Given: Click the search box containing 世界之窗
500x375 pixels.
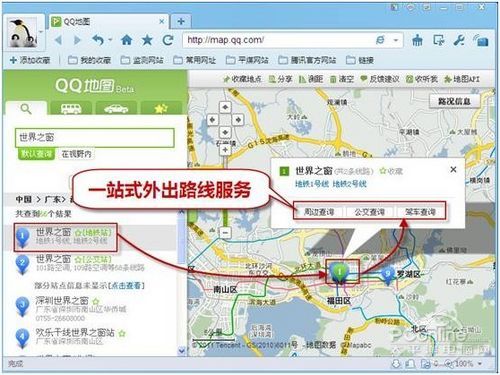Looking at the screenshot, I should point(94,138).
